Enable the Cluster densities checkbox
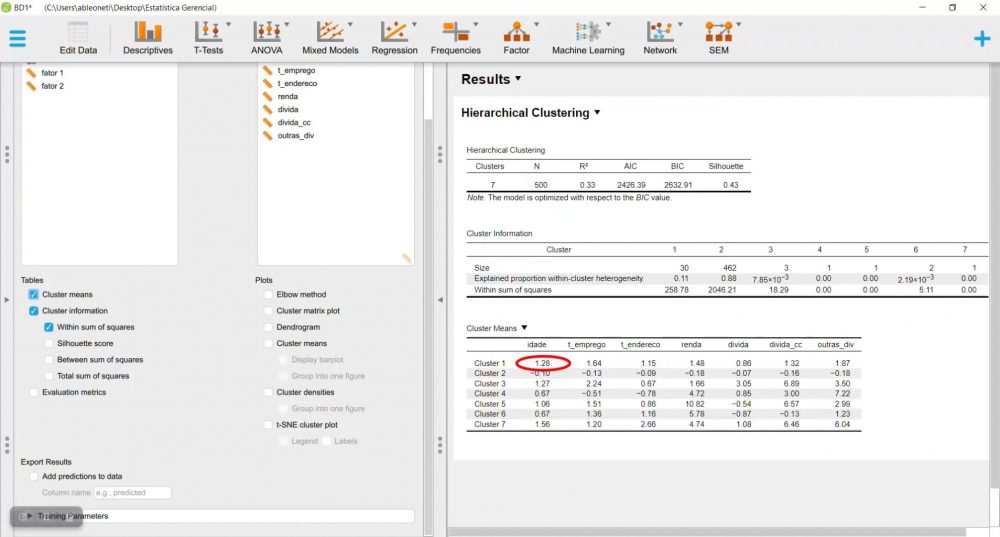This screenshot has width=1000, height=537. (x=268, y=392)
